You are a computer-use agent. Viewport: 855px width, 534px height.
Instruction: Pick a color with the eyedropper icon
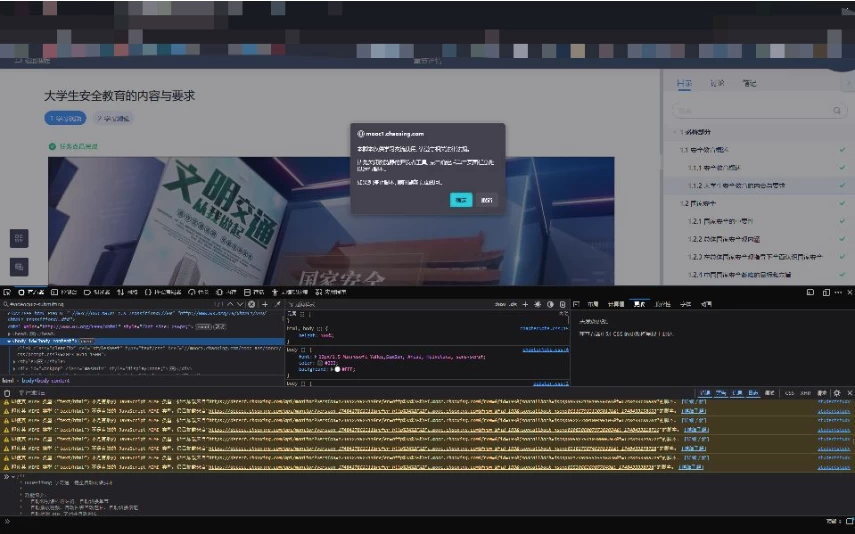278,304
